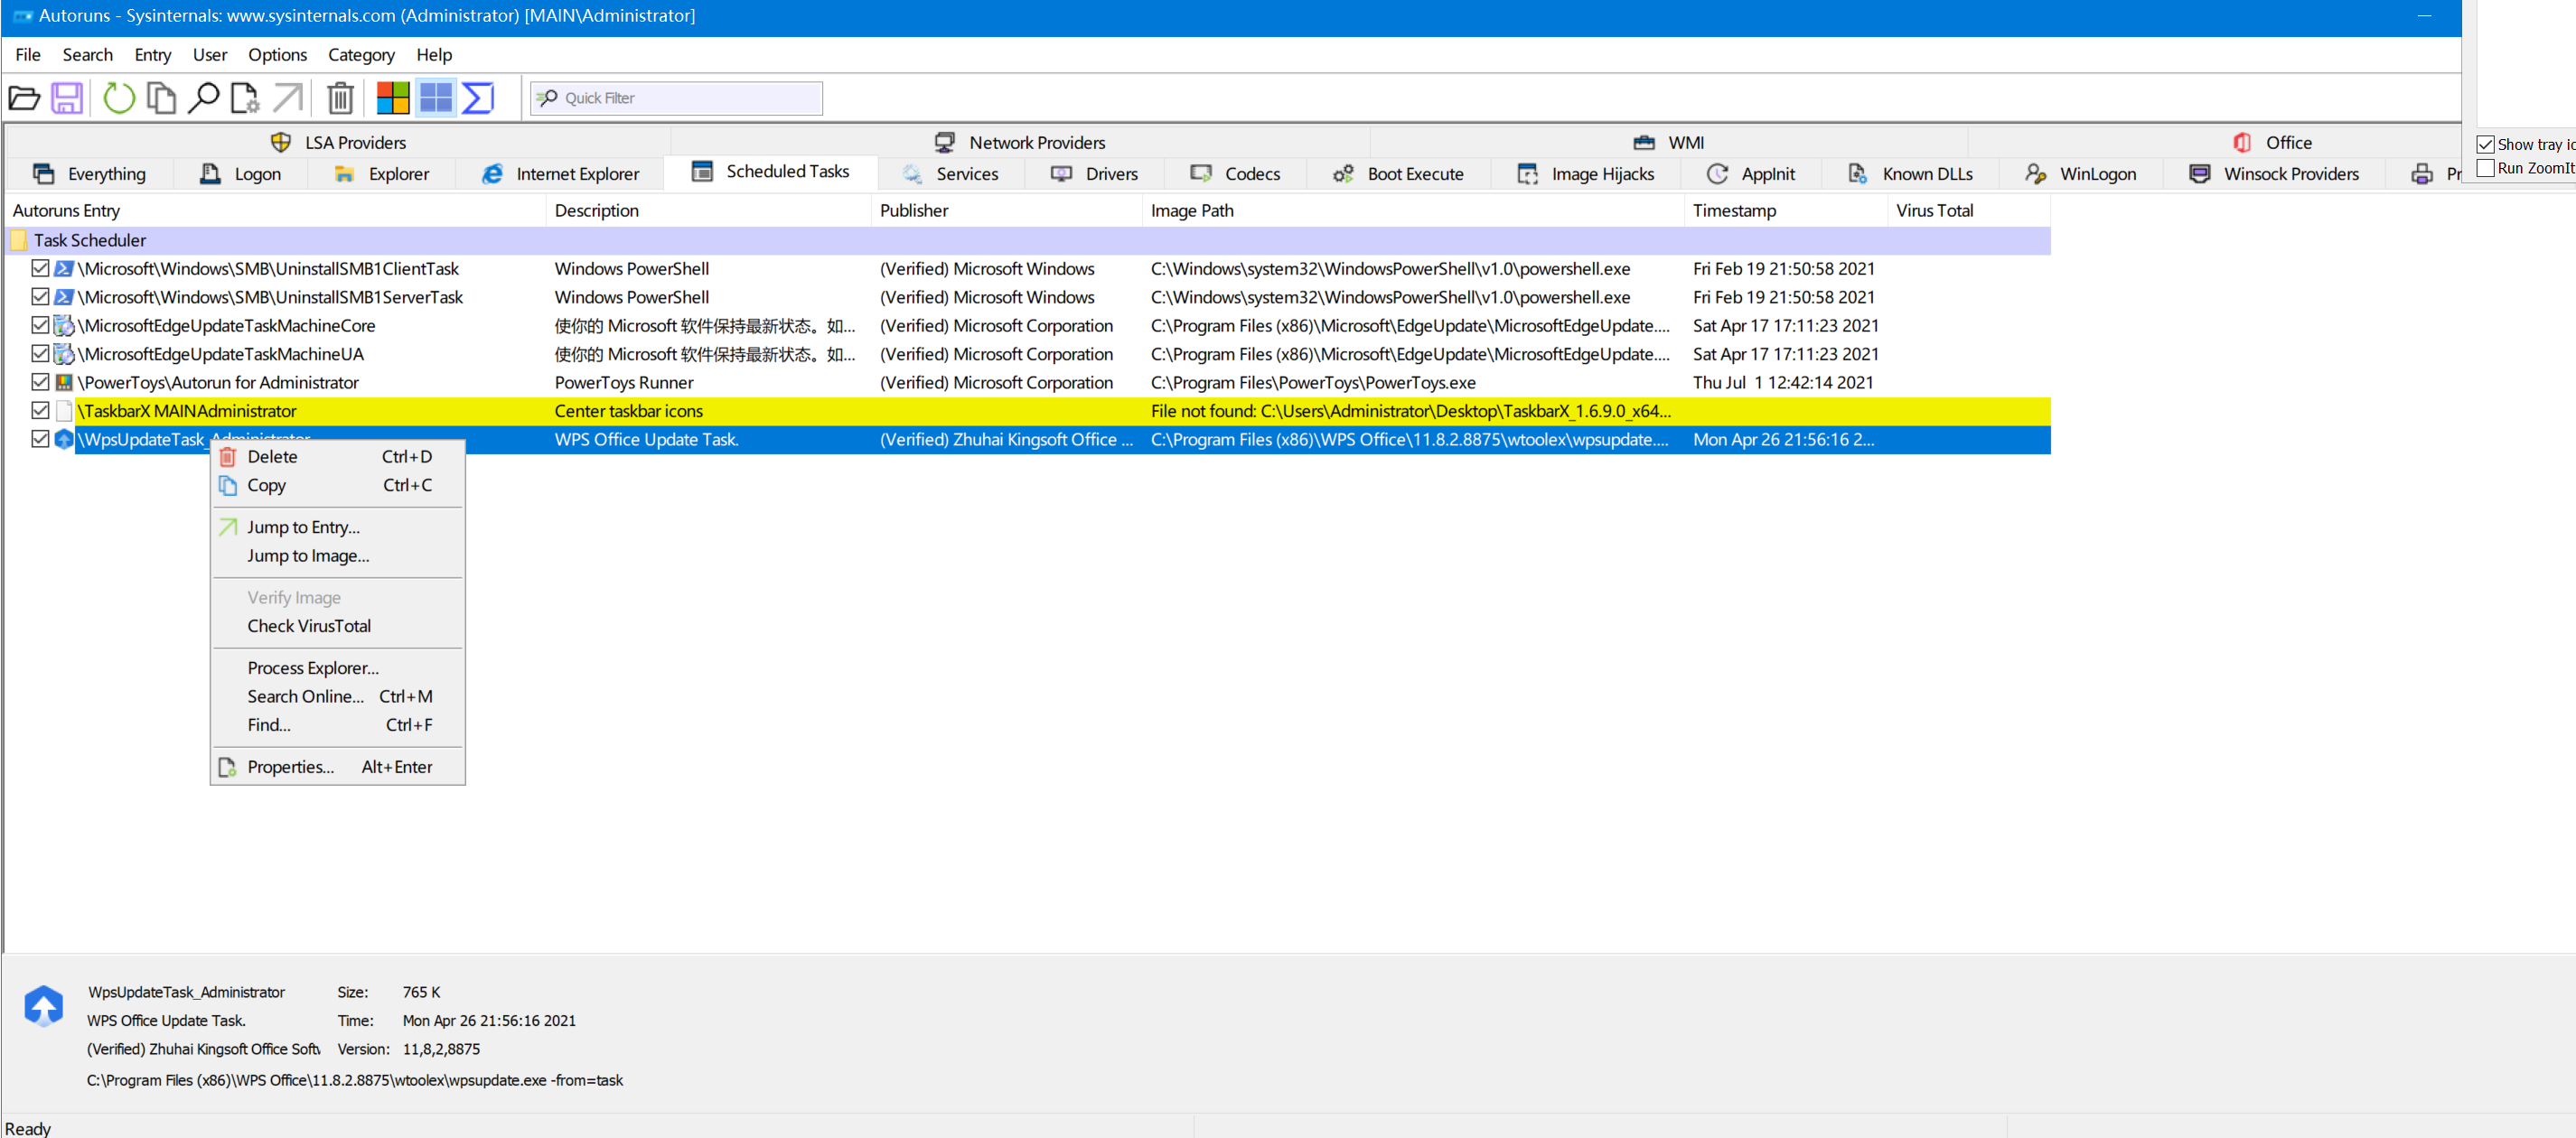Viewport: 2576px width, 1138px height.
Task: Switch to the Known DLLs tab
Action: click(x=1910, y=174)
